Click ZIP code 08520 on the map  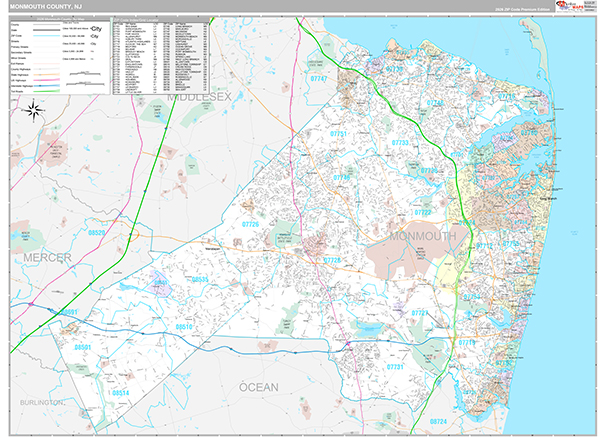pos(97,233)
